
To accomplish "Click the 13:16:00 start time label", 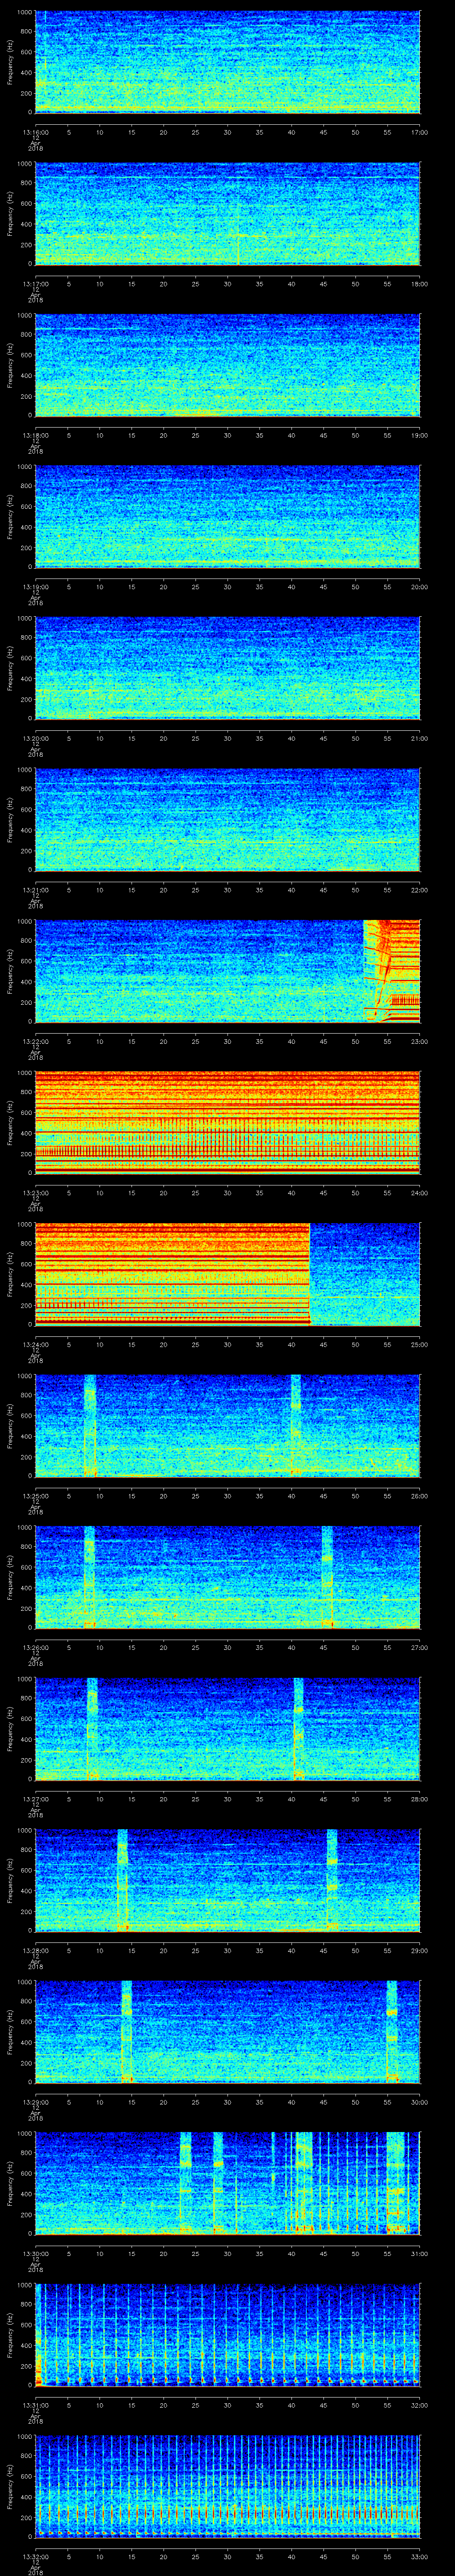I will click(x=35, y=131).
